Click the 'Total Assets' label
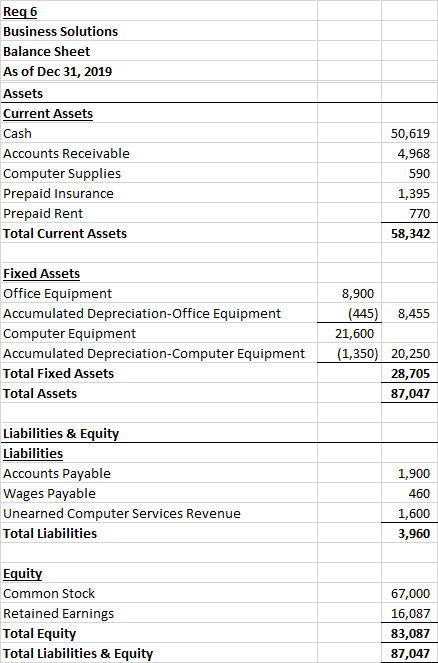Screen dimensions: 438x663 (40, 394)
